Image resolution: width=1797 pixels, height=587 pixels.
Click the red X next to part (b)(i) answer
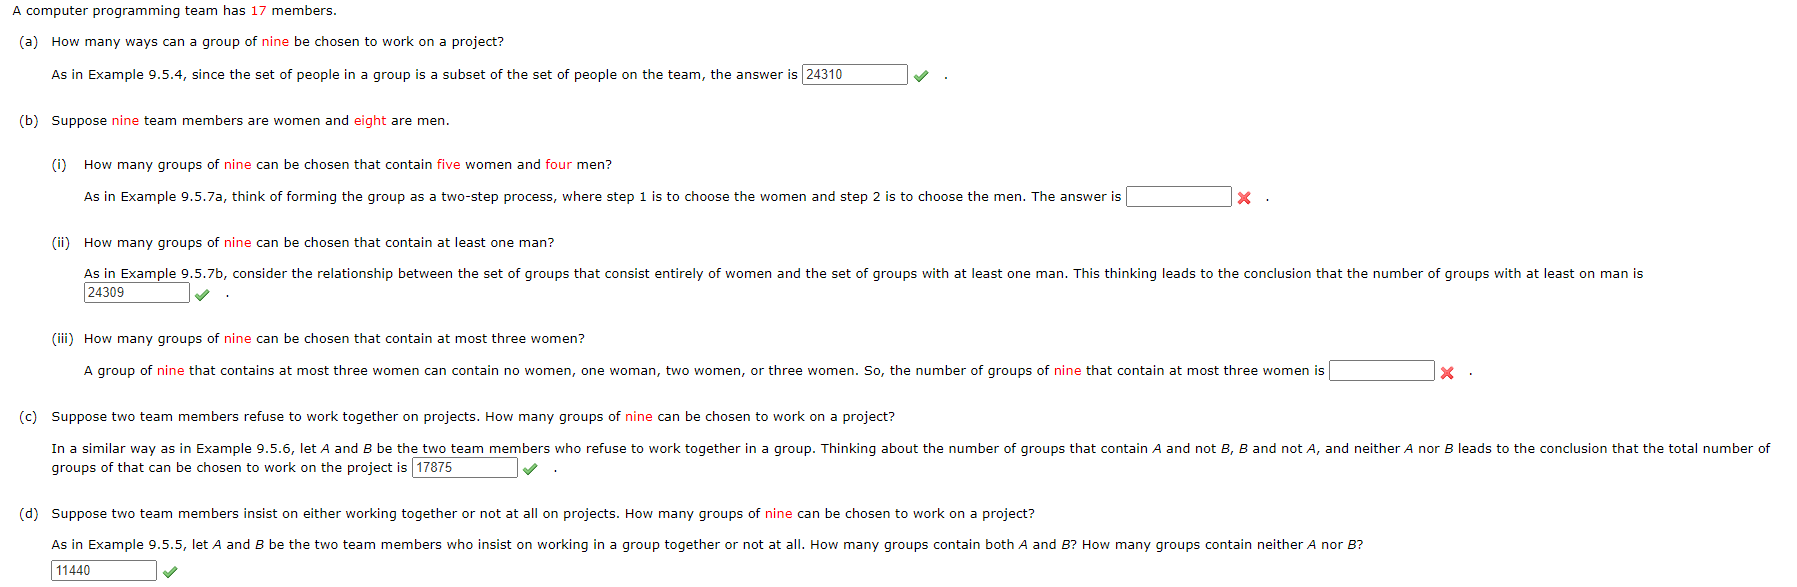(1244, 198)
